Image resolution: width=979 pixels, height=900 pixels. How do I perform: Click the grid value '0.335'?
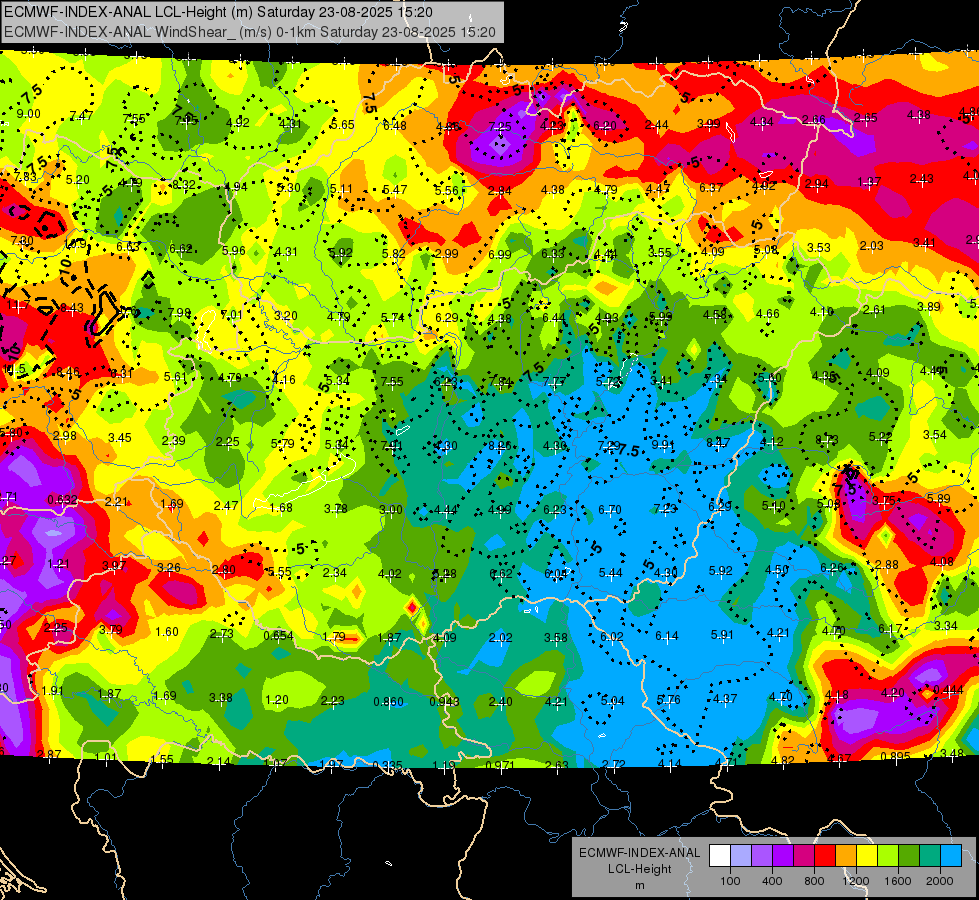pyautogui.click(x=387, y=766)
